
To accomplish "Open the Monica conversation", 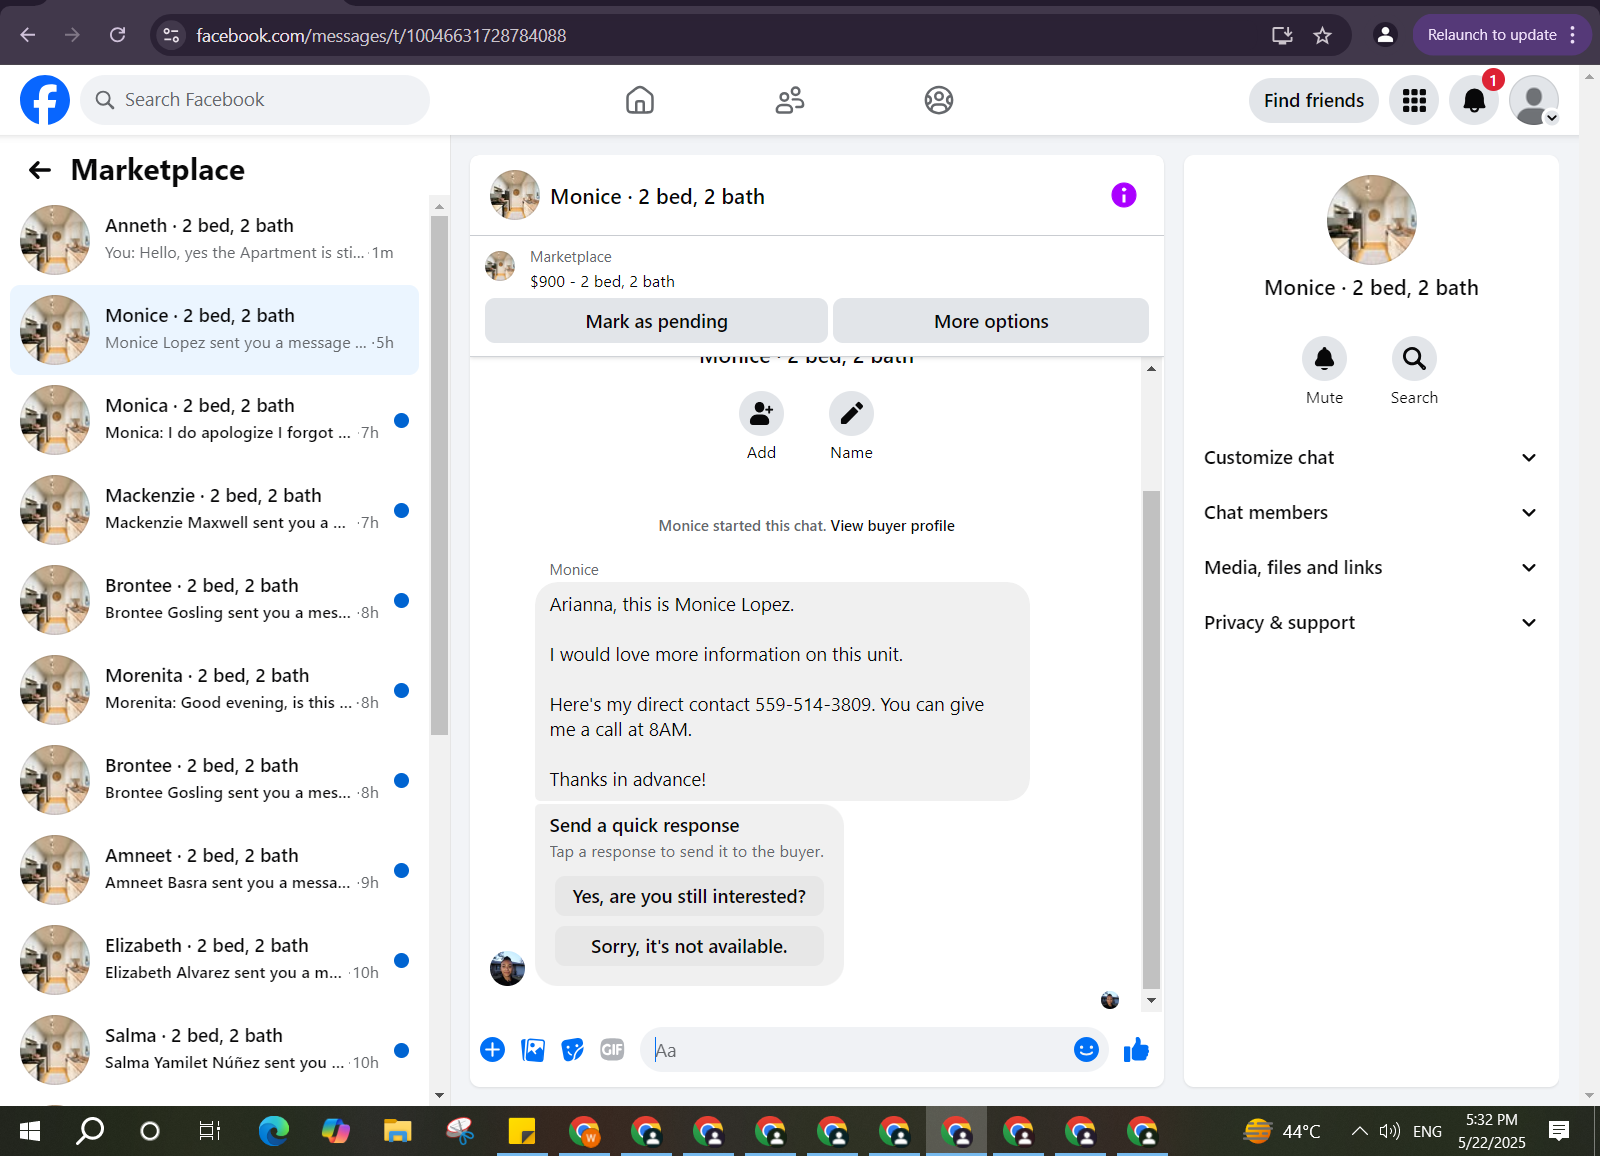I will pos(214,420).
